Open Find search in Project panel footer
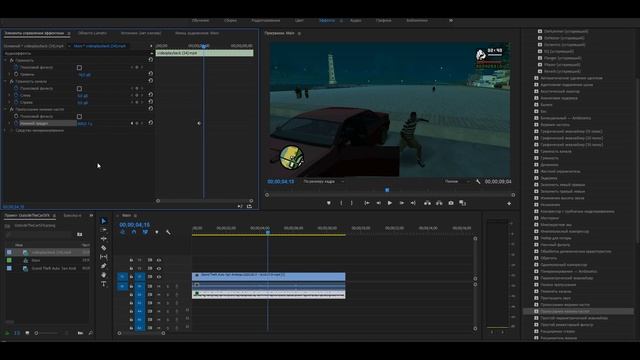 (x=90, y=333)
